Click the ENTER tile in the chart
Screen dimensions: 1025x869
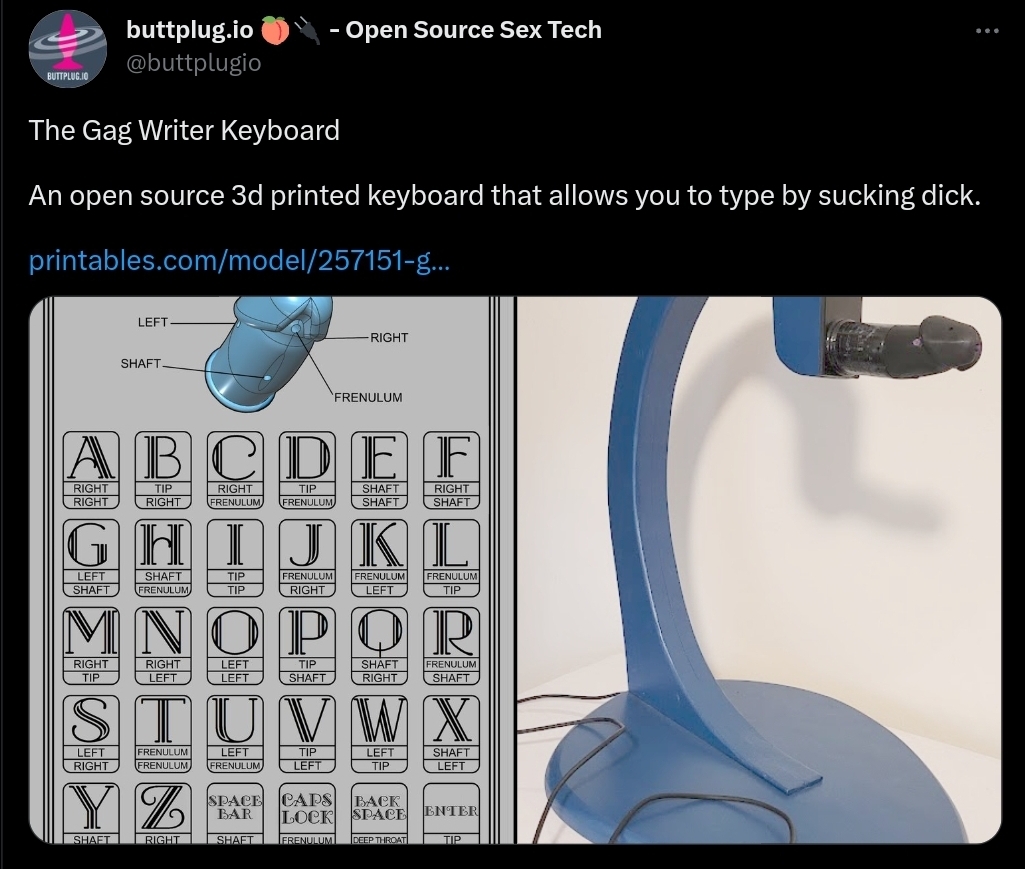tap(452, 813)
